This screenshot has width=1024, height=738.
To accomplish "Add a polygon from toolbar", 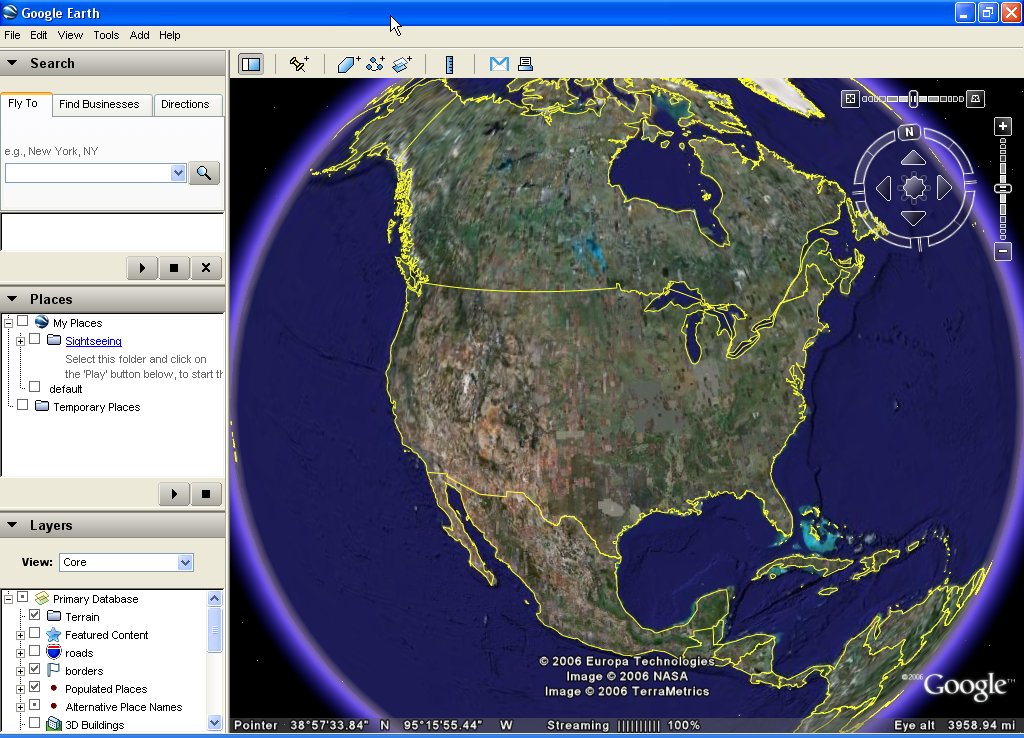I will tap(349, 64).
